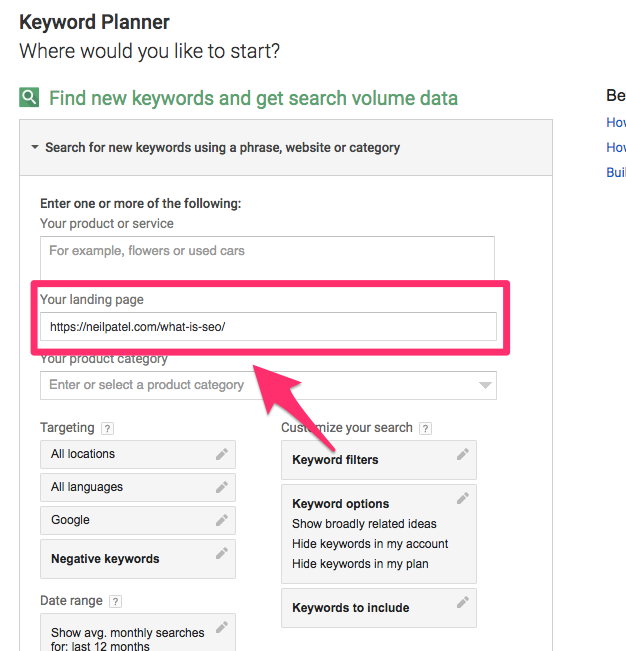Screen dimensions: 626x651
Task: Edit the Date range with pencil icon
Action: point(222,627)
